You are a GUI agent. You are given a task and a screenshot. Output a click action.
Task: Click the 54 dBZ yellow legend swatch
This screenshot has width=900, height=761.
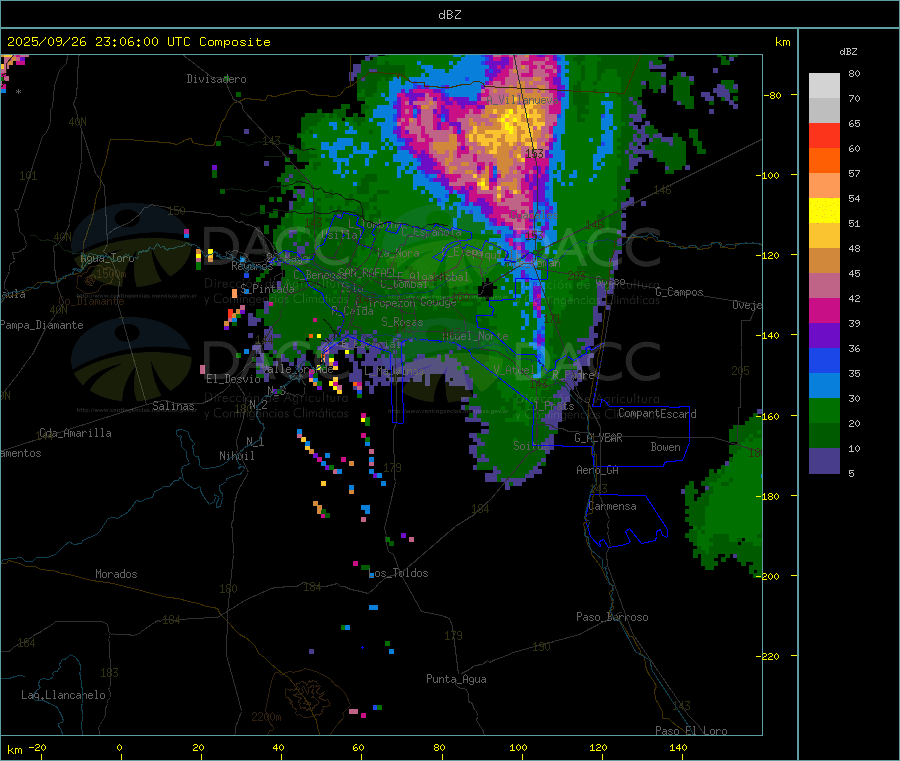pyautogui.click(x=824, y=211)
